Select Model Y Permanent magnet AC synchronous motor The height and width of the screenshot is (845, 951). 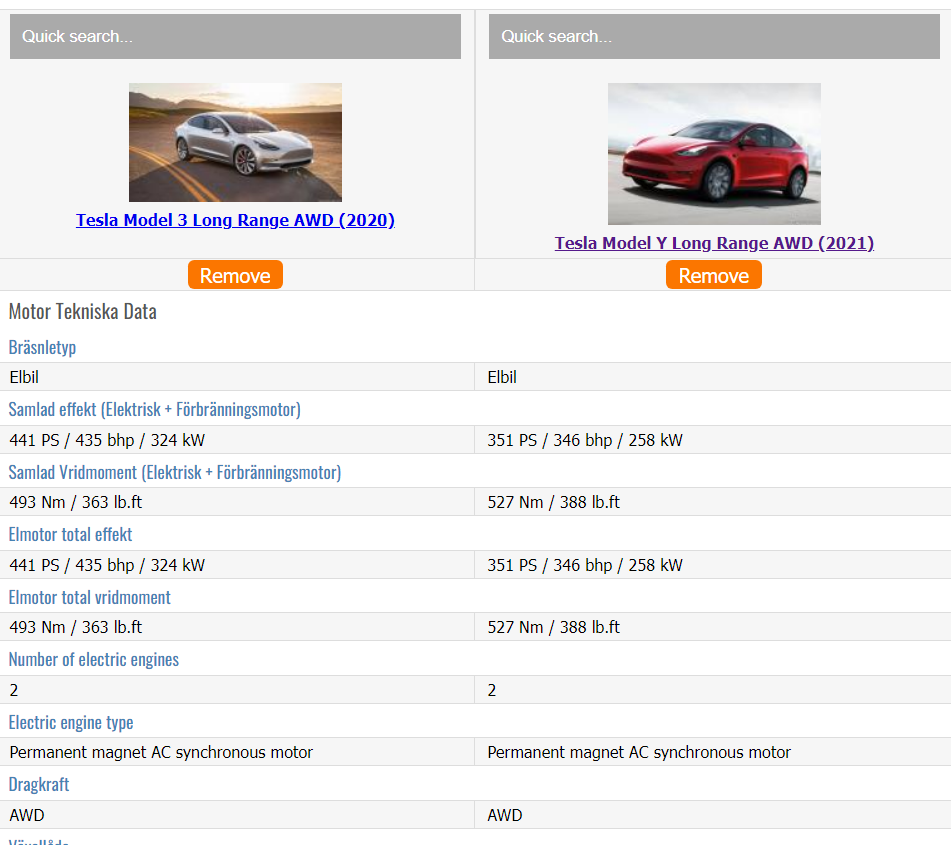tap(713, 752)
